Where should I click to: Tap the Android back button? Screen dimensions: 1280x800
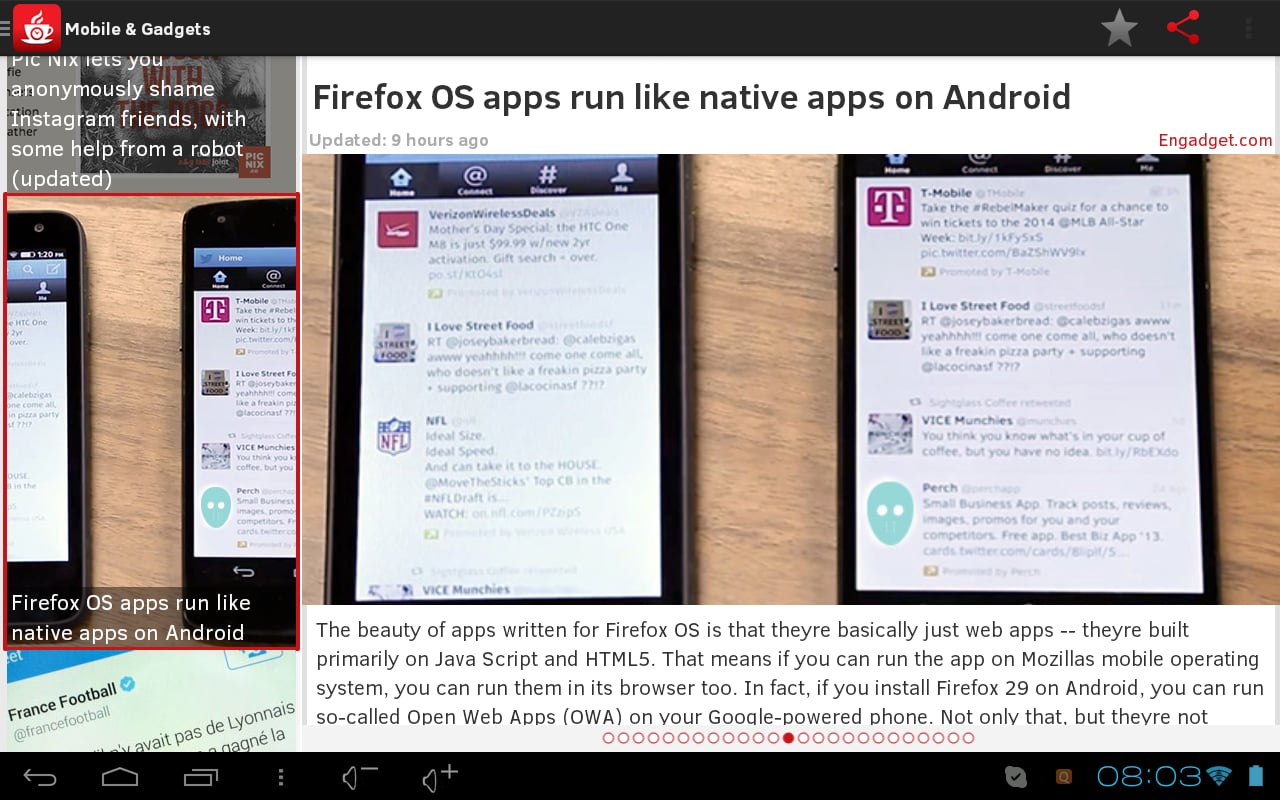(x=40, y=777)
